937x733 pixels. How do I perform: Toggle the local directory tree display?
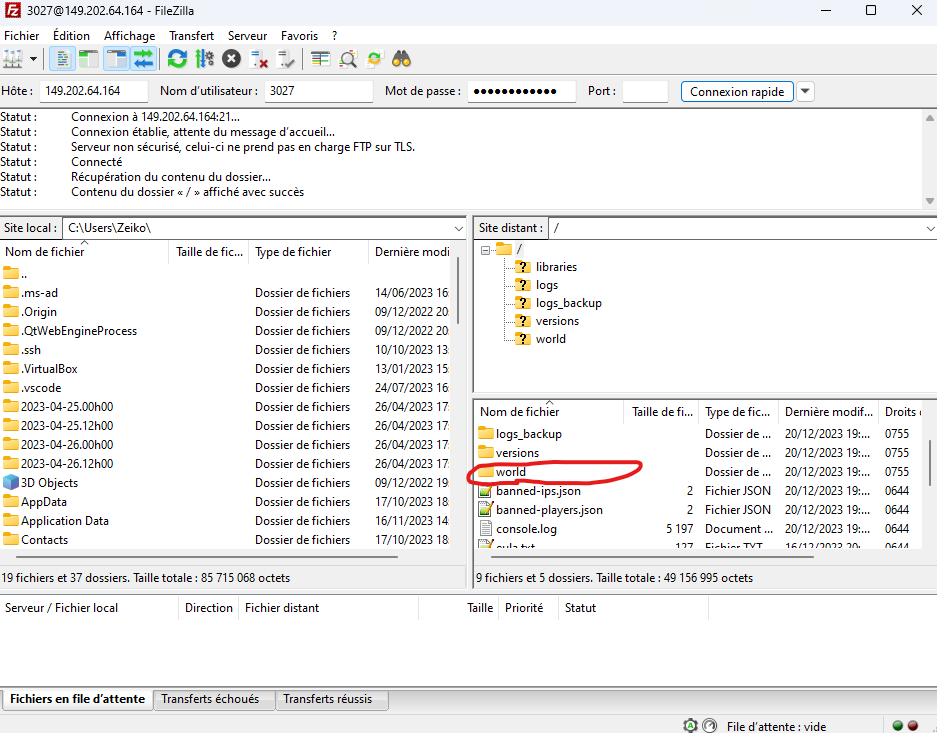coord(88,59)
